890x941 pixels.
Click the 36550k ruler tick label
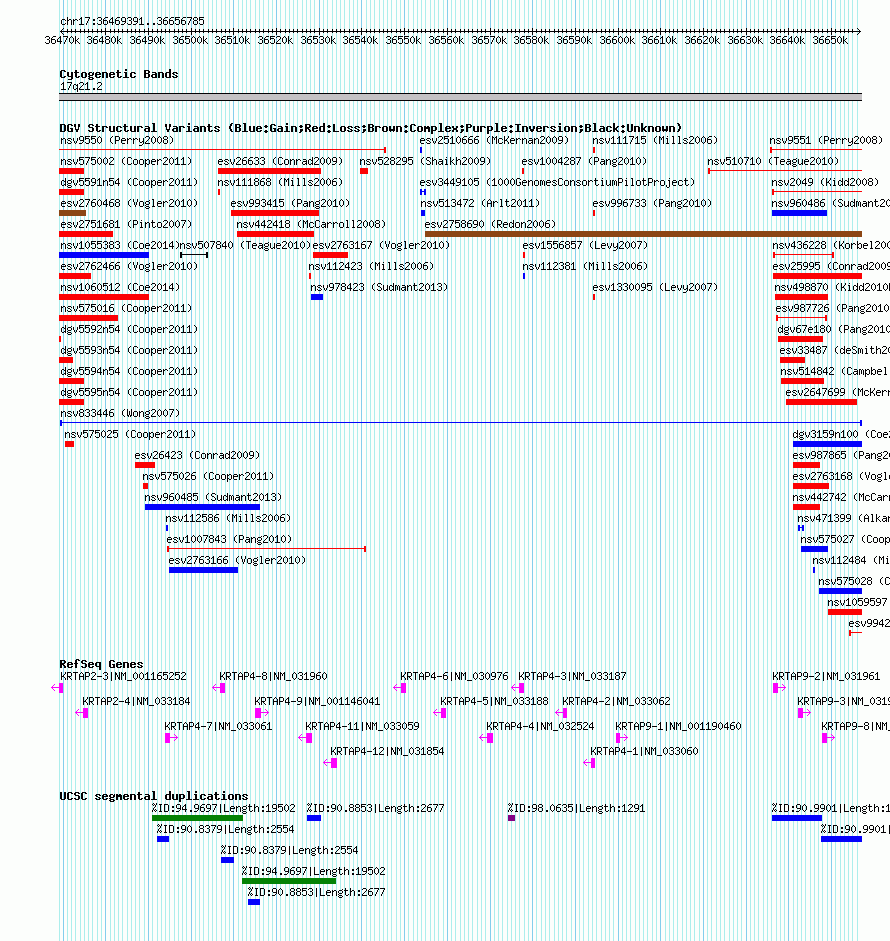[x=403, y=40]
